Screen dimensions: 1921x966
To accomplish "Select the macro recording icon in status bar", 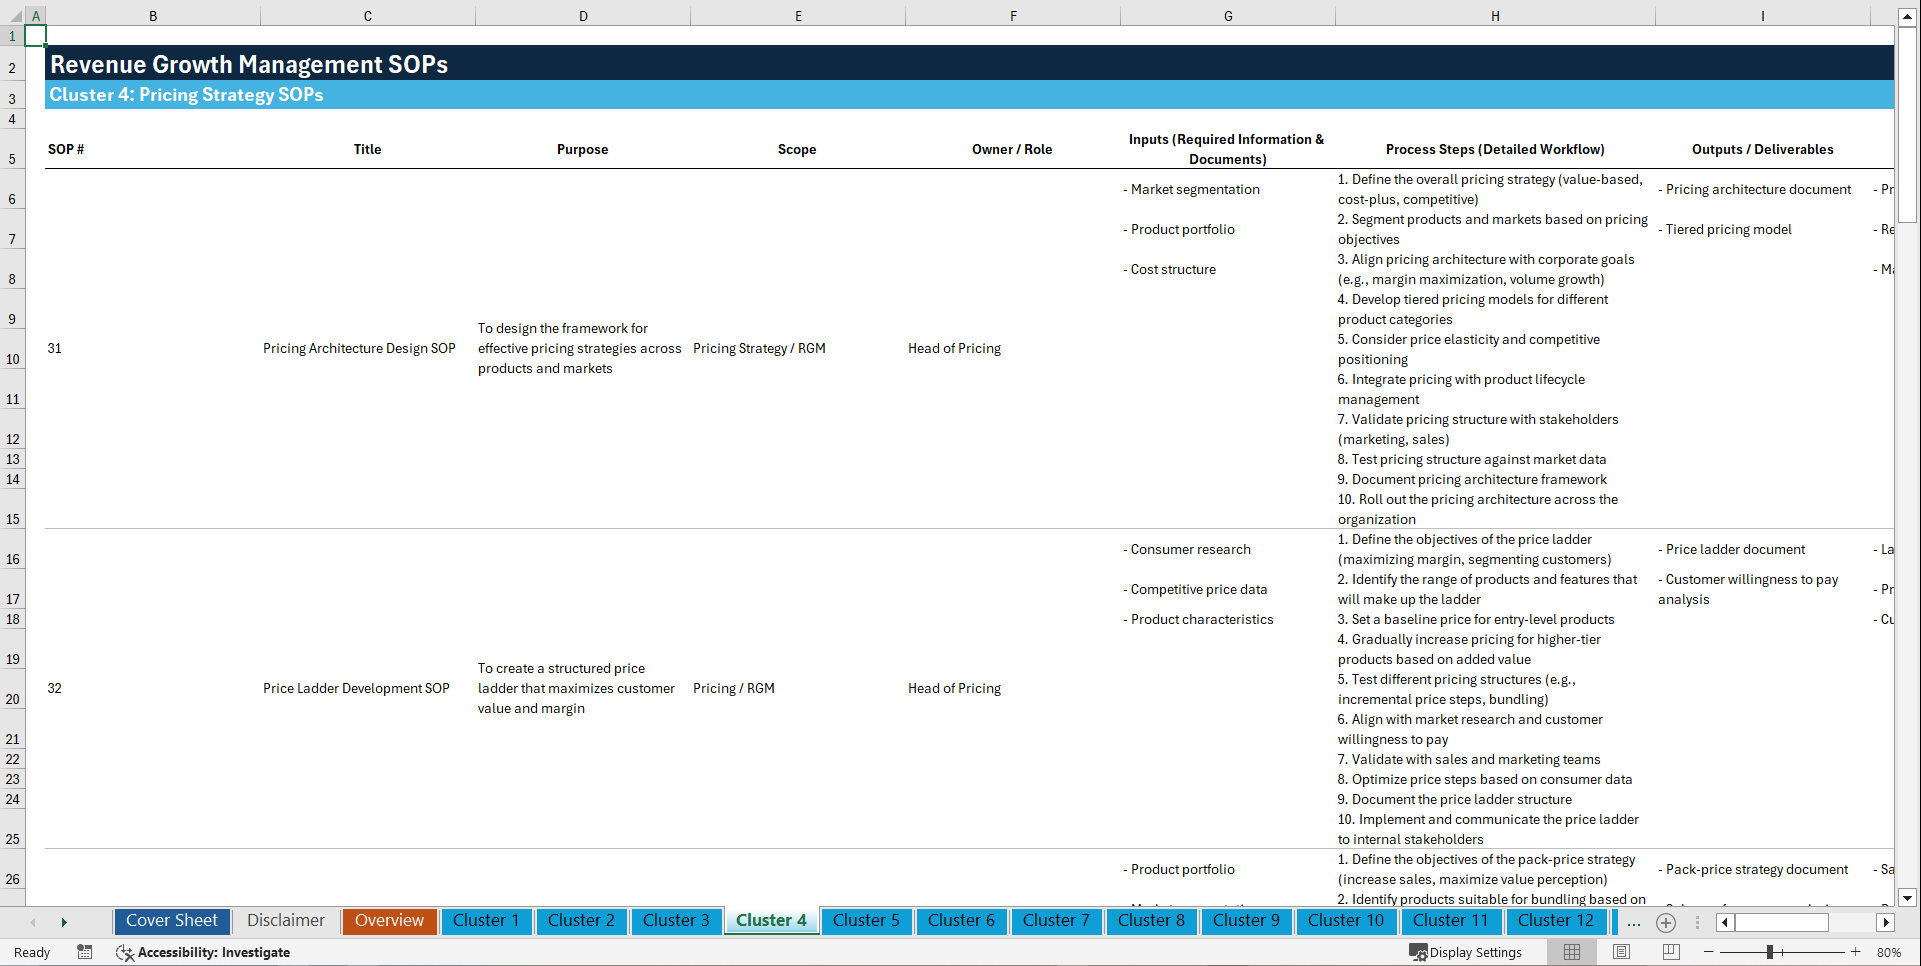I will point(85,953).
